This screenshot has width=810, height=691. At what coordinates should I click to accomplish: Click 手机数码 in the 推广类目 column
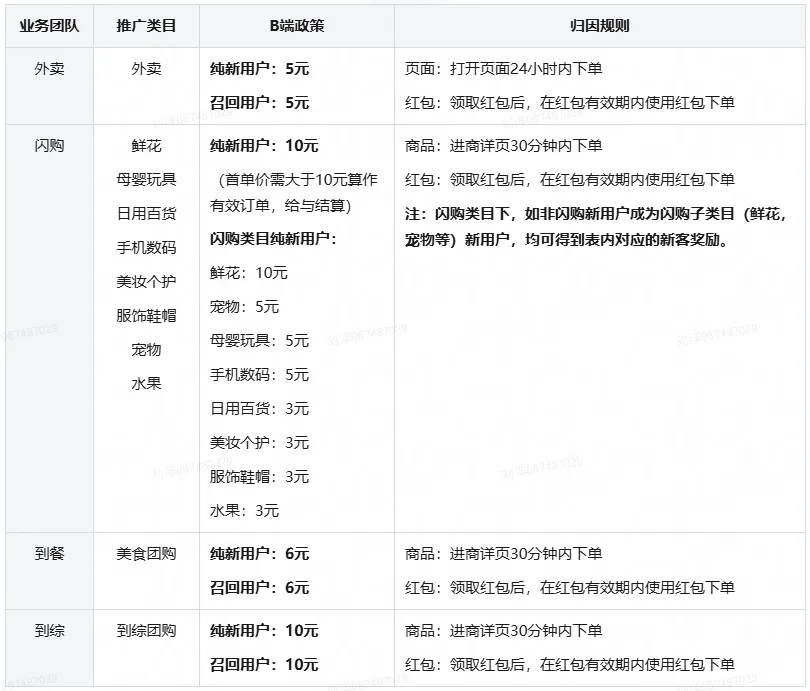[x=146, y=248]
